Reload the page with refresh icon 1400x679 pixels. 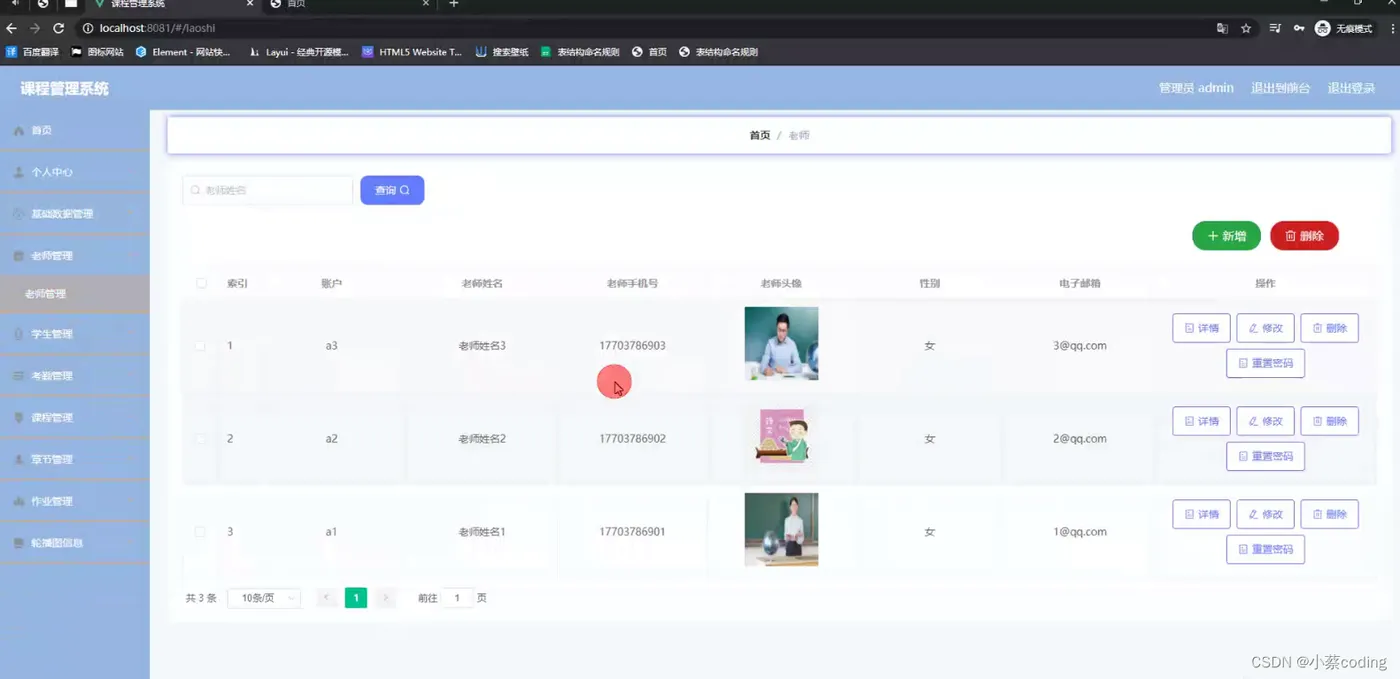pyautogui.click(x=58, y=28)
